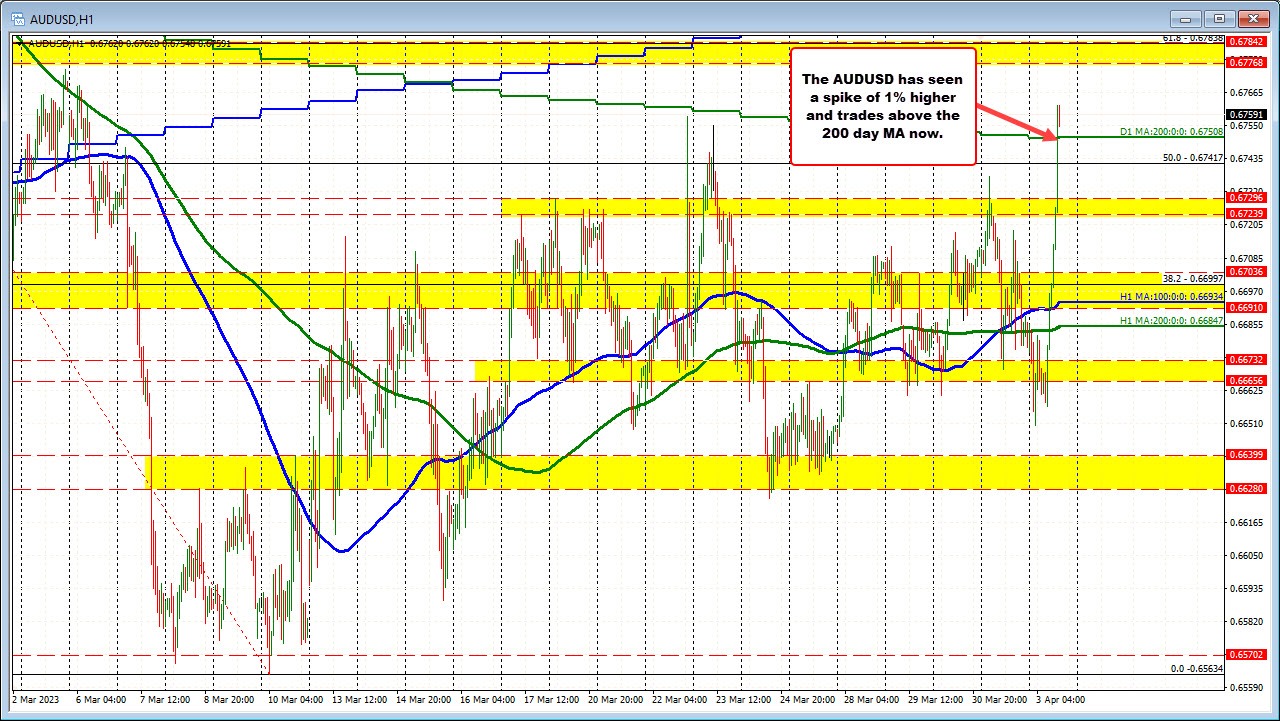Click the '2 Mar 2023' date on time axis
1280x721 pixels.
tap(38, 701)
